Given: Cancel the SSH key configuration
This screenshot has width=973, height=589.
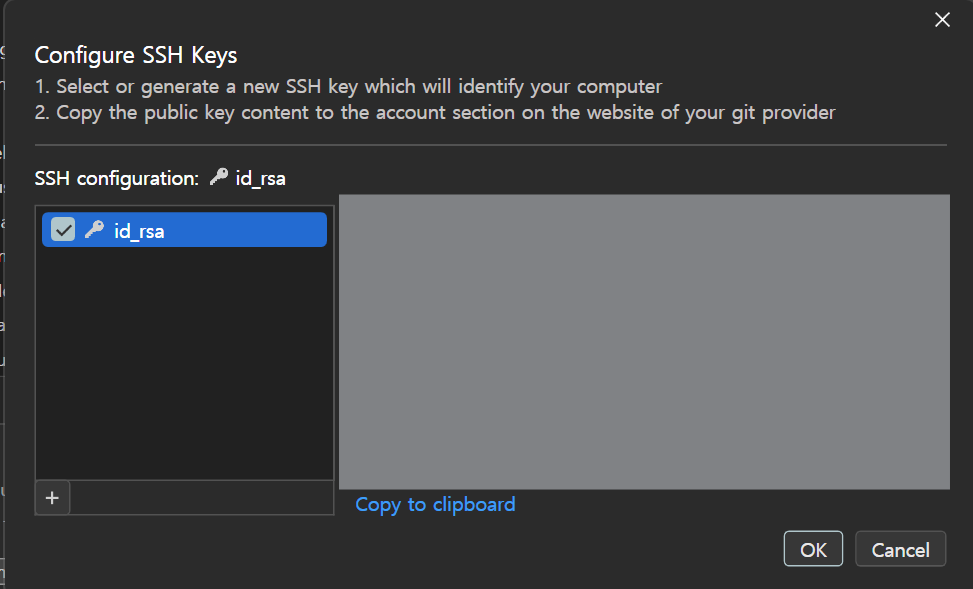Looking at the screenshot, I should [900, 549].
